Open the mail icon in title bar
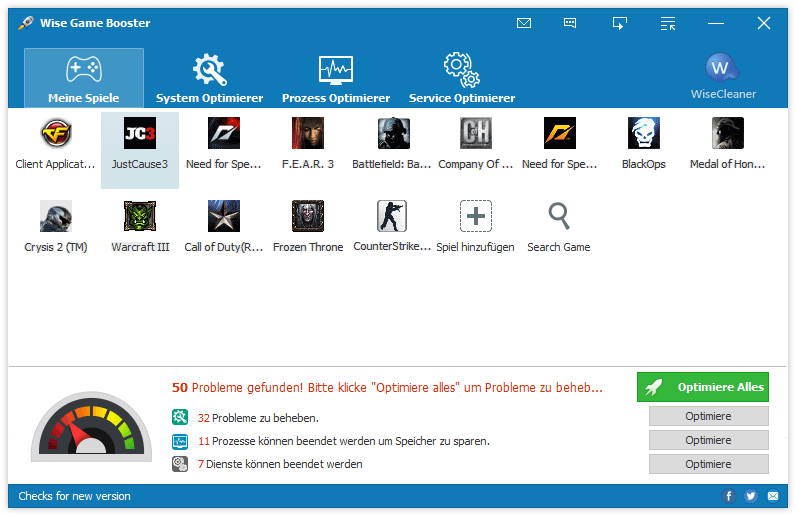The width and height of the screenshot is (796, 516). (x=524, y=23)
